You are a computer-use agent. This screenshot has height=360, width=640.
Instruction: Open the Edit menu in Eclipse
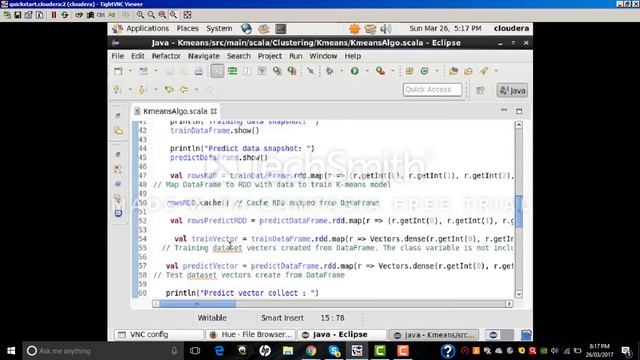point(138,56)
